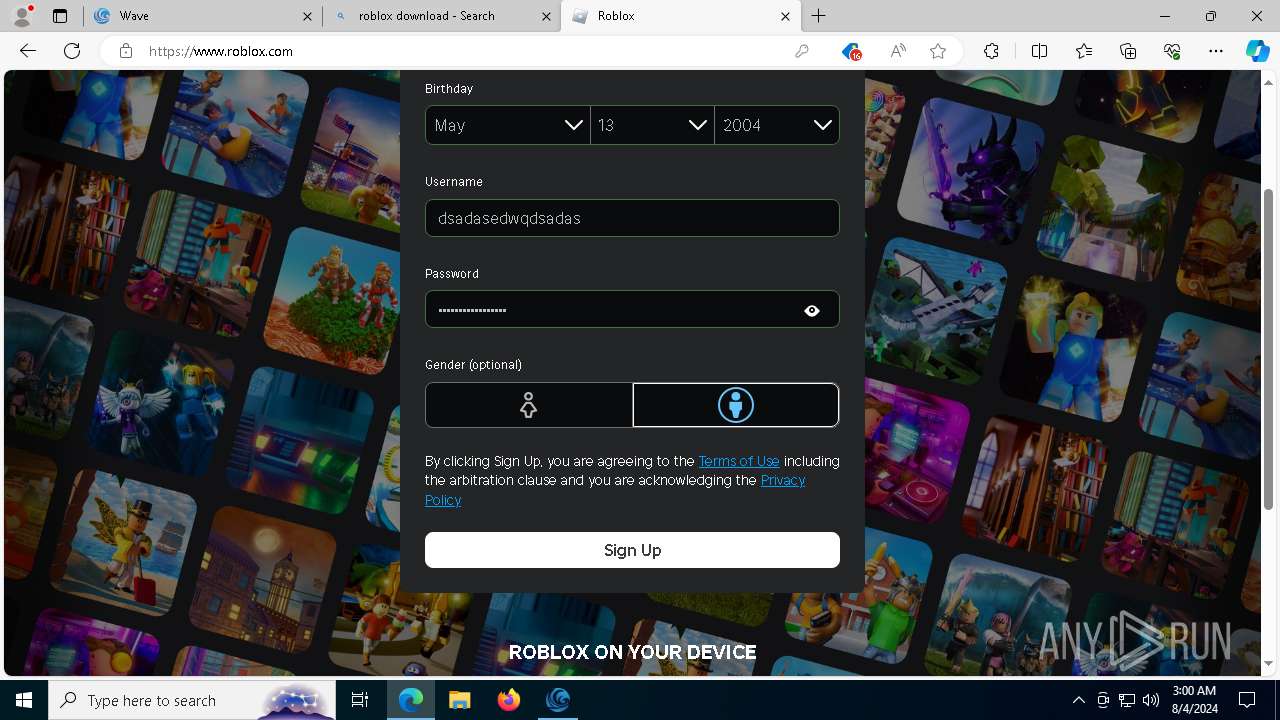Image resolution: width=1280 pixels, height=720 pixels.
Task: Add page to favorites star
Action: [x=938, y=51]
